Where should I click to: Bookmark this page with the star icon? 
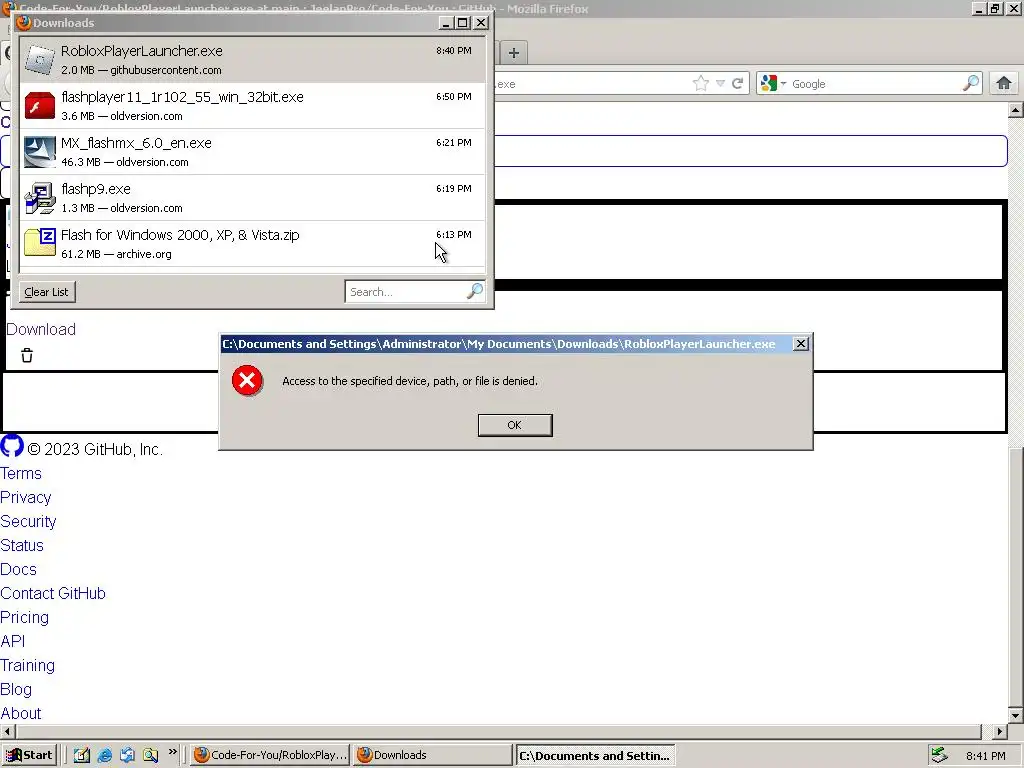701,84
